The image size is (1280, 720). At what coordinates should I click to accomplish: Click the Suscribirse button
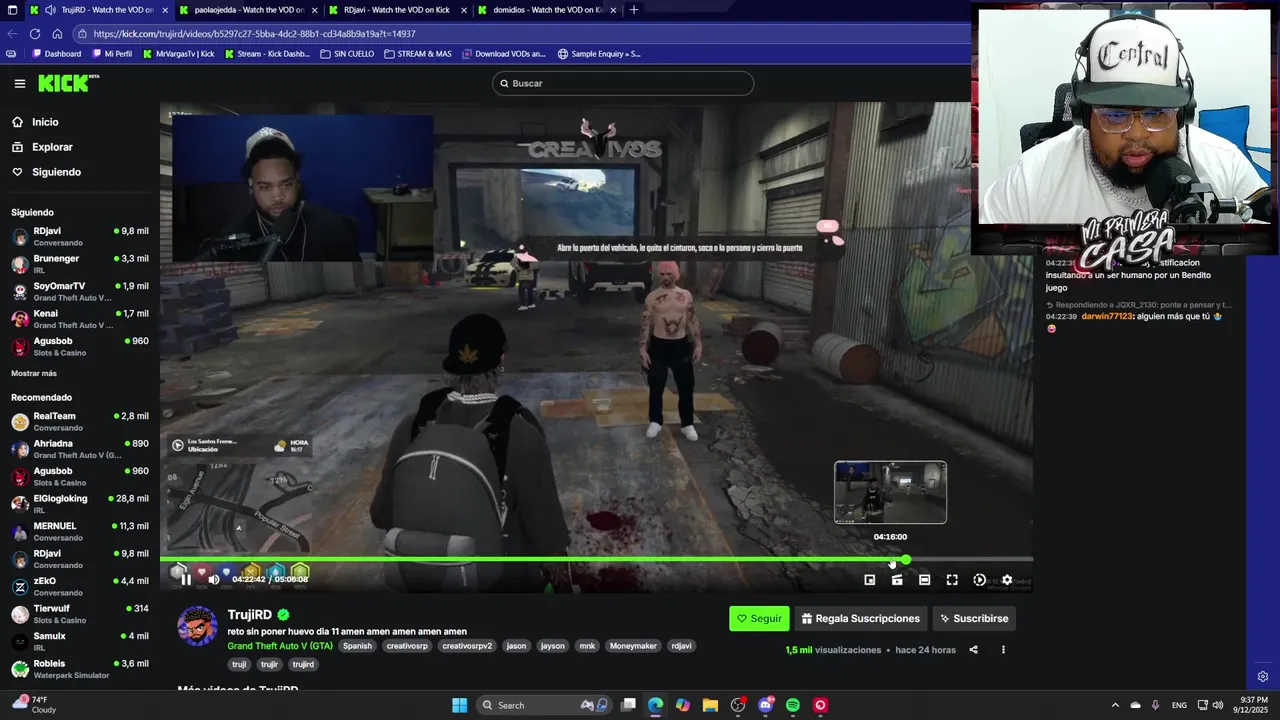click(974, 619)
